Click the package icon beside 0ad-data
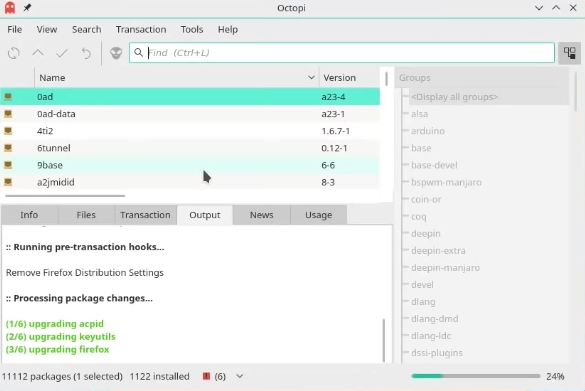This screenshot has height=391, width=585. [x=8, y=114]
